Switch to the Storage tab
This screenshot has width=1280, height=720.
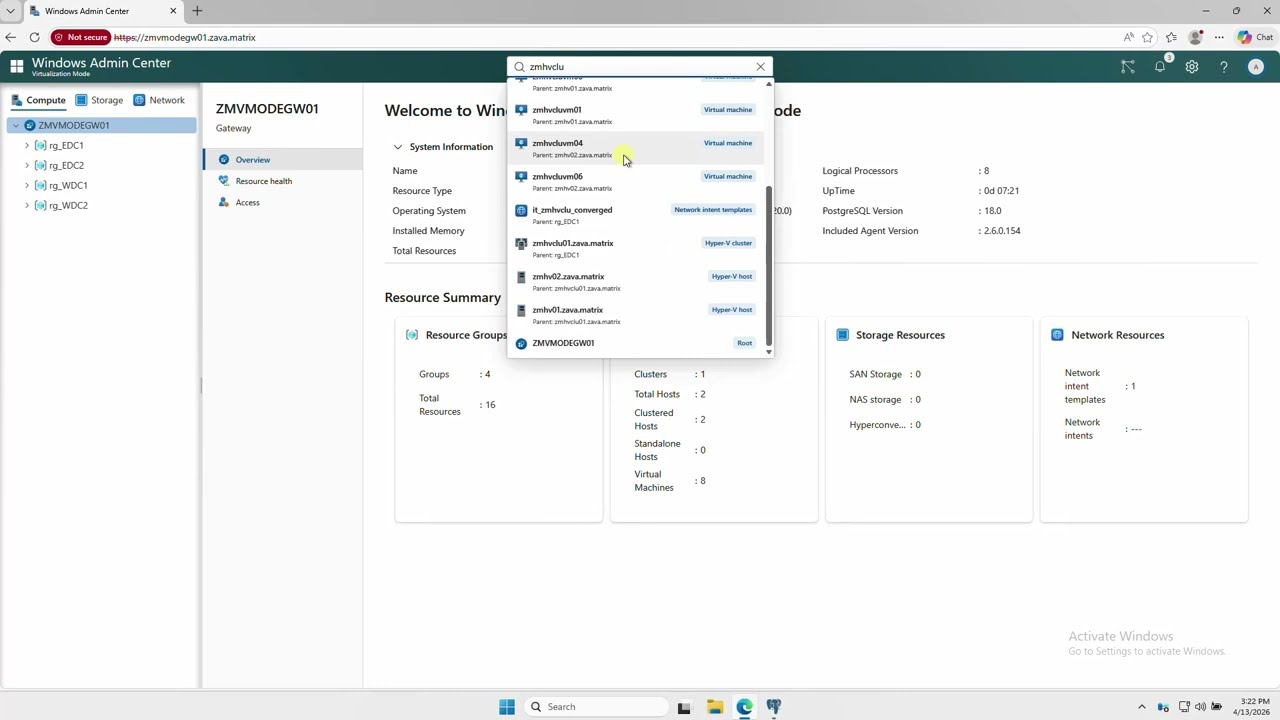pyautogui.click(x=100, y=100)
